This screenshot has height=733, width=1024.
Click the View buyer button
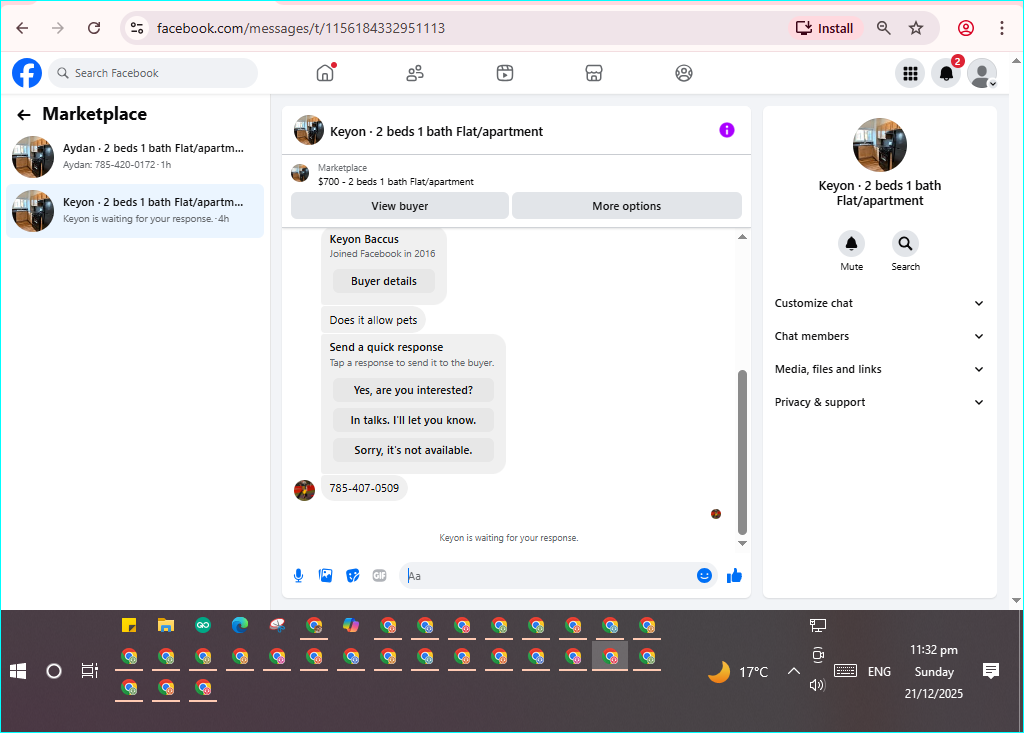pyautogui.click(x=400, y=206)
